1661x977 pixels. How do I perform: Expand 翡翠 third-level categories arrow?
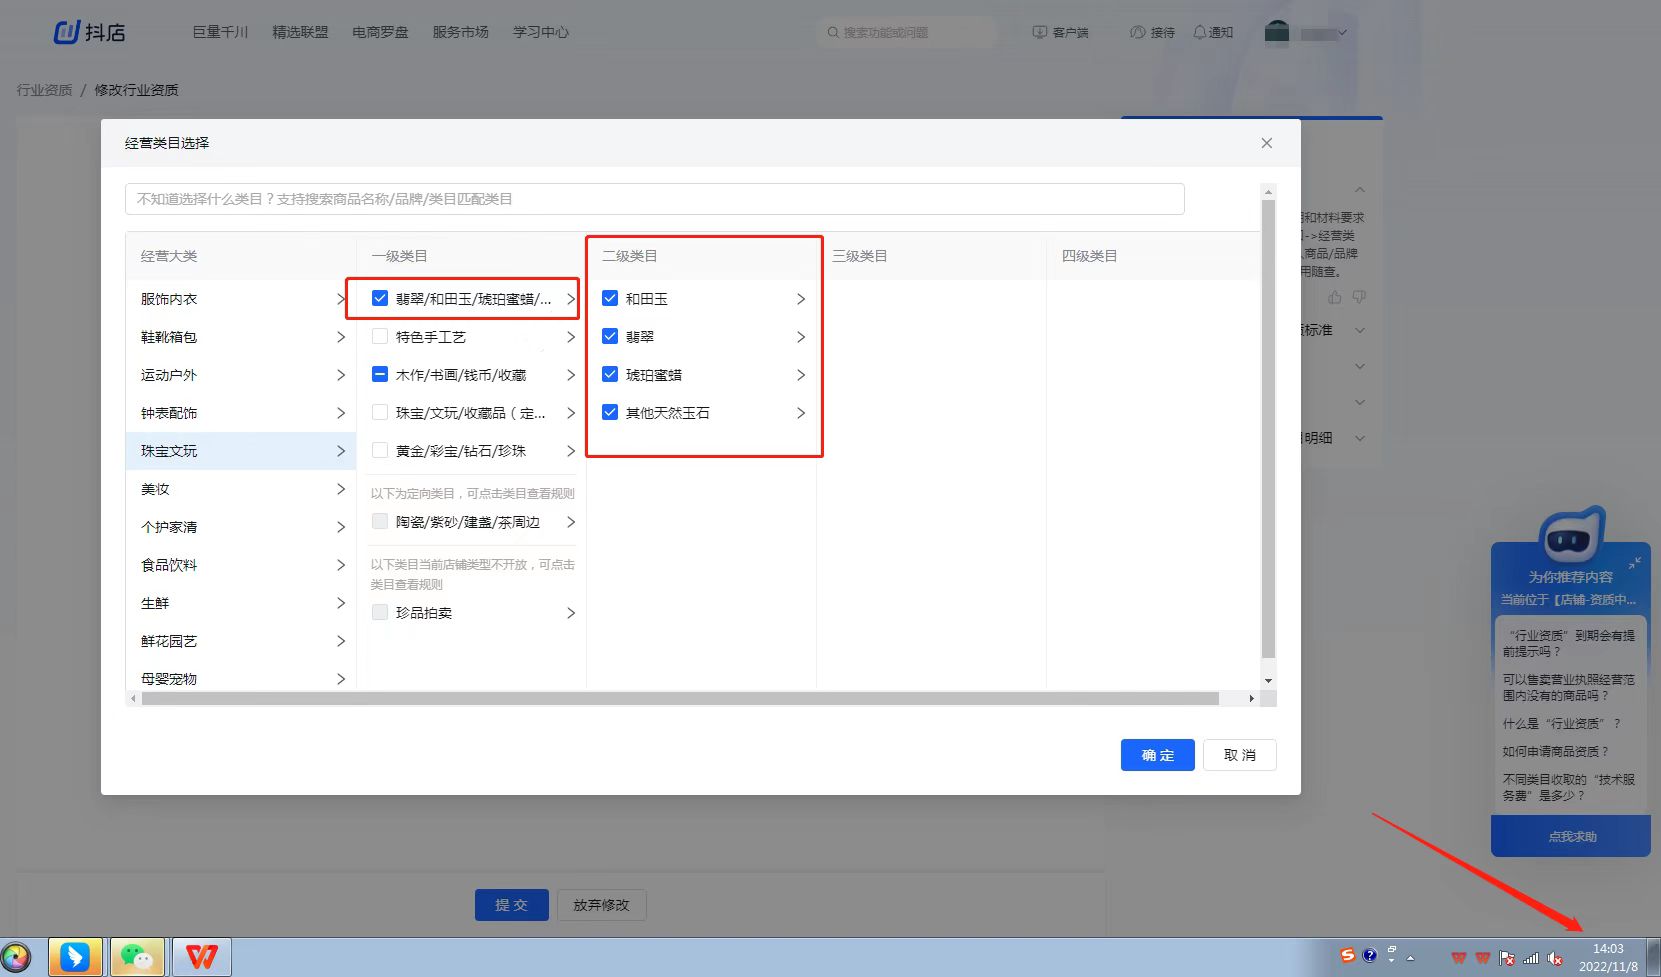pos(801,337)
